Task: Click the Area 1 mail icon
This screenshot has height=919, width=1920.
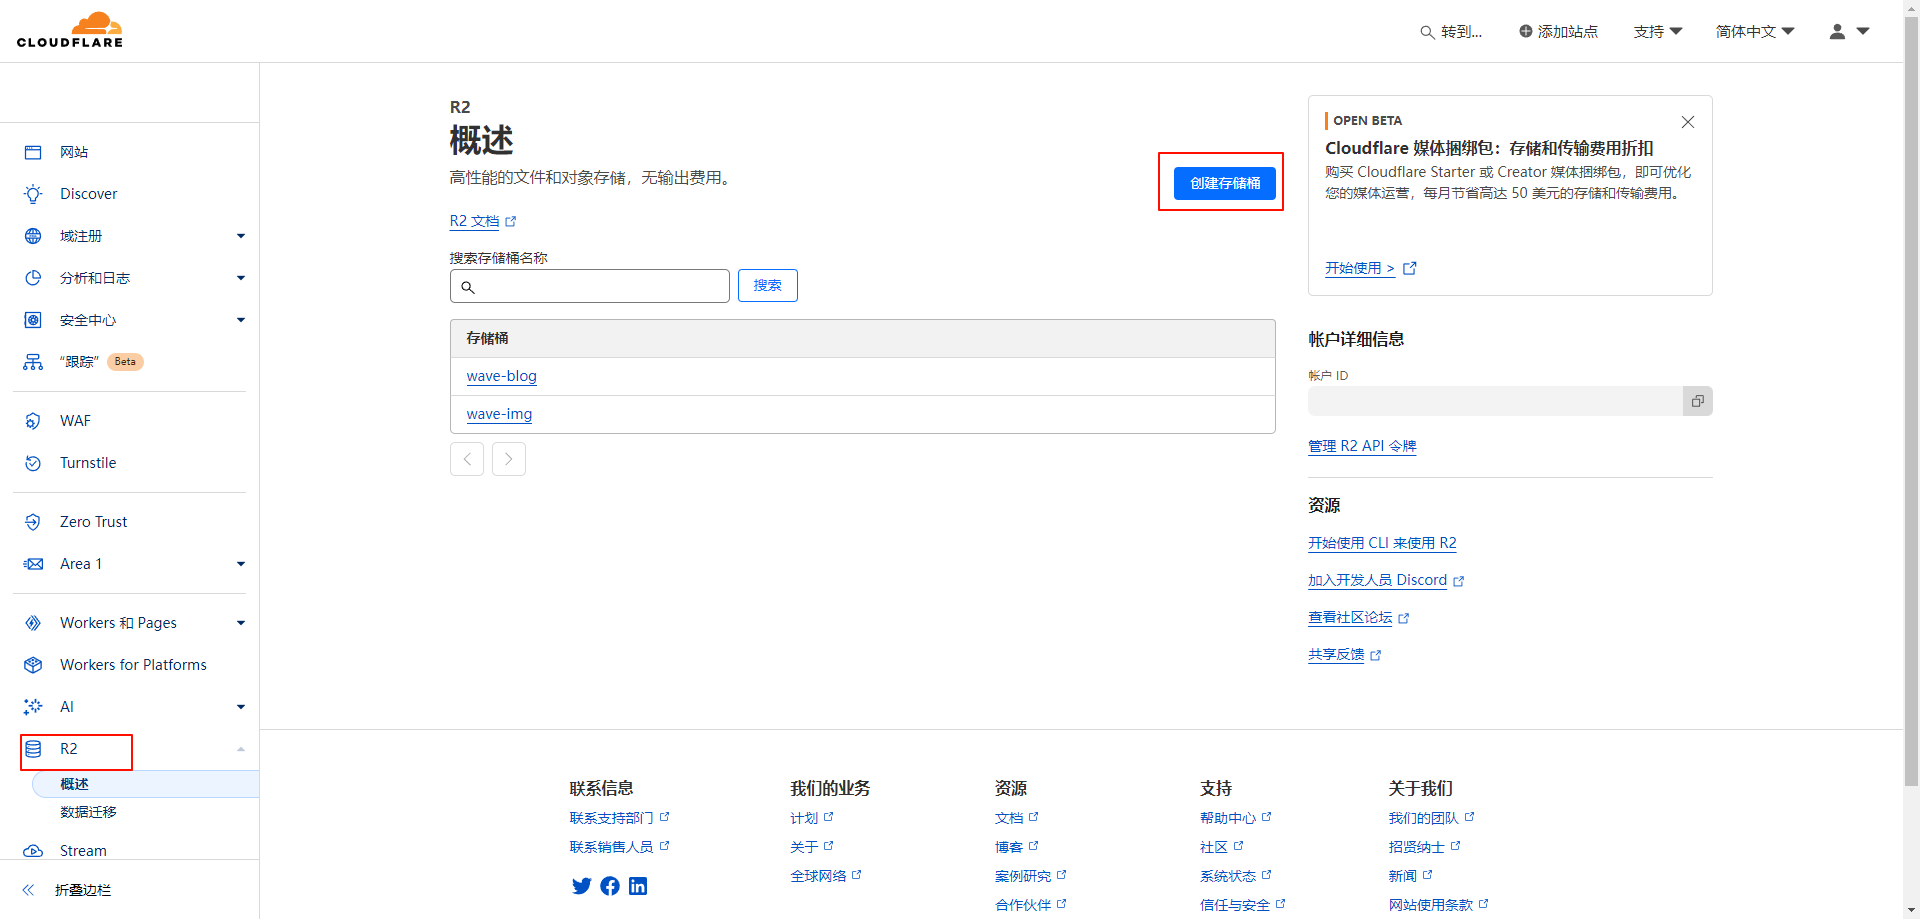Action: (33, 564)
